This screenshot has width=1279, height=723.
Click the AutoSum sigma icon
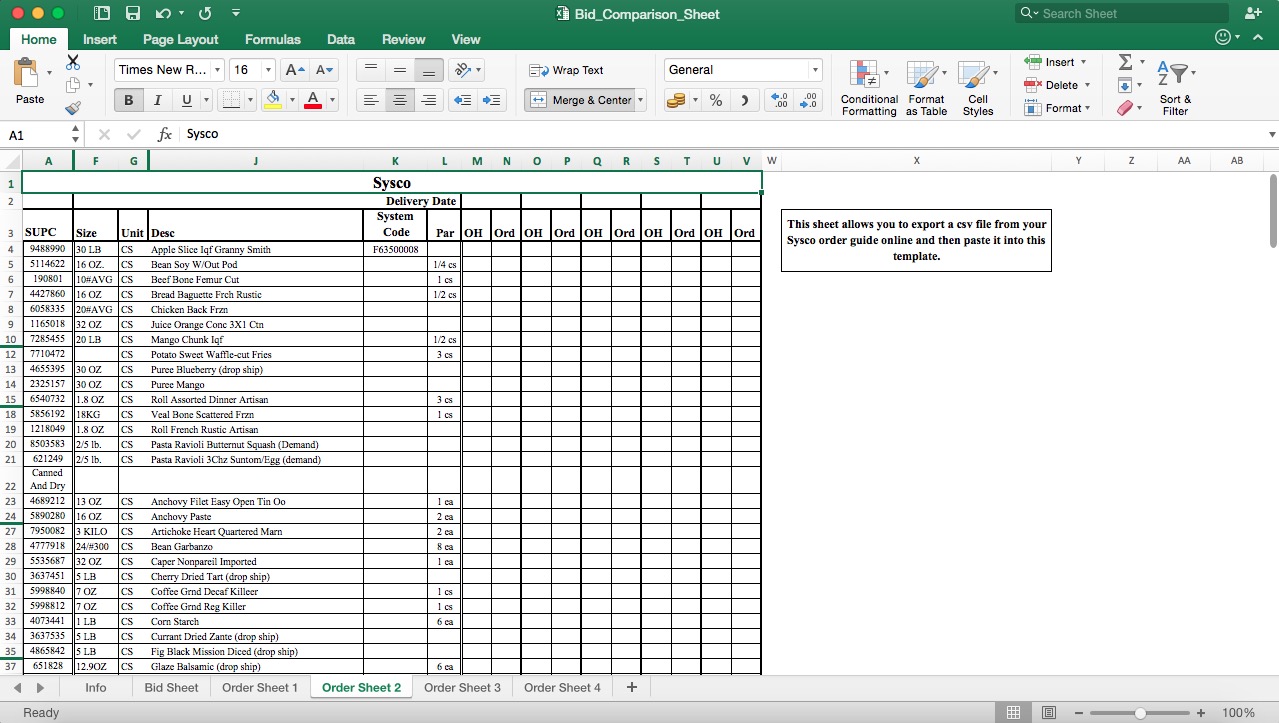(x=1125, y=62)
